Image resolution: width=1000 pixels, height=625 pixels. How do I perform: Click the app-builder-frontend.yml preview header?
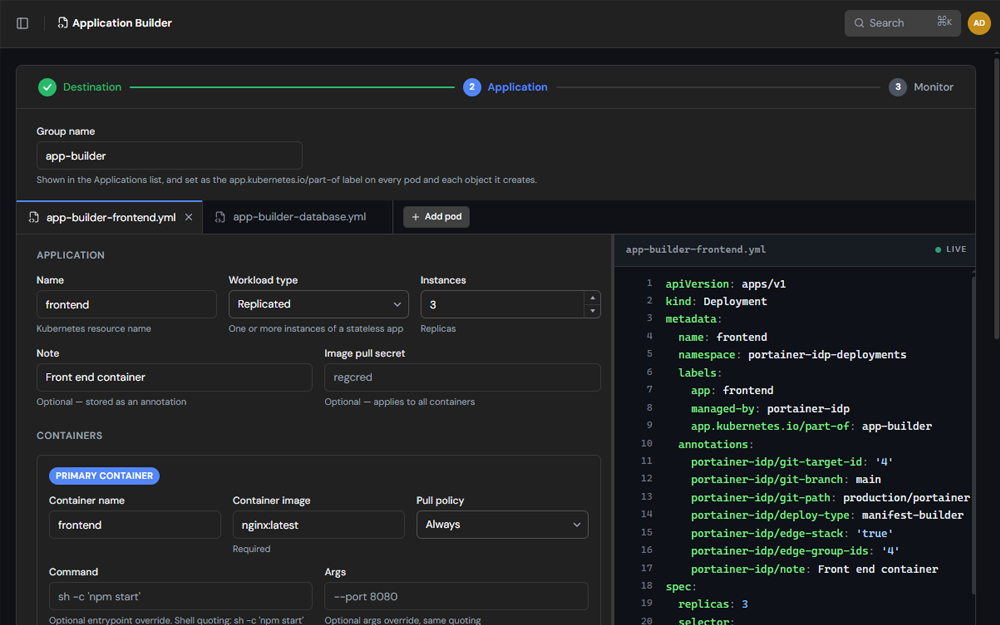[696, 249]
